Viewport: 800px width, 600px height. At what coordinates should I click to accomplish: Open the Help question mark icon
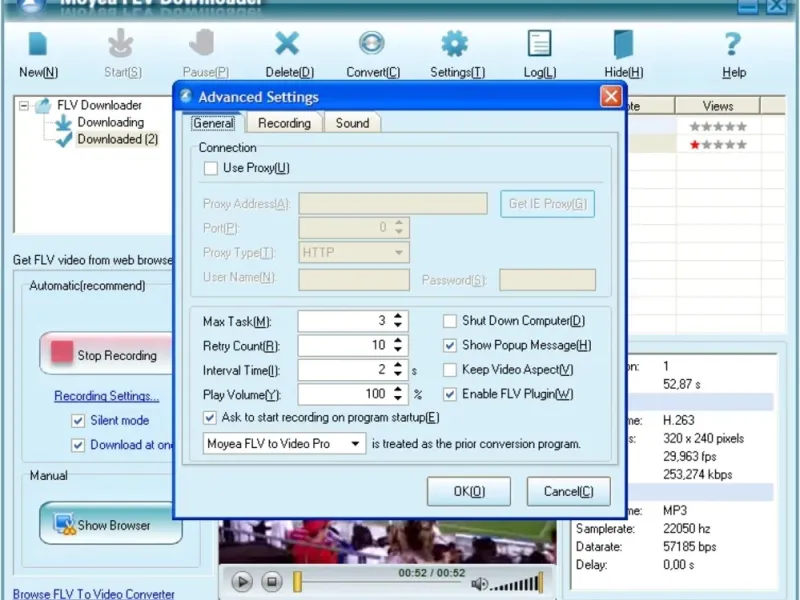click(x=733, y=44)
